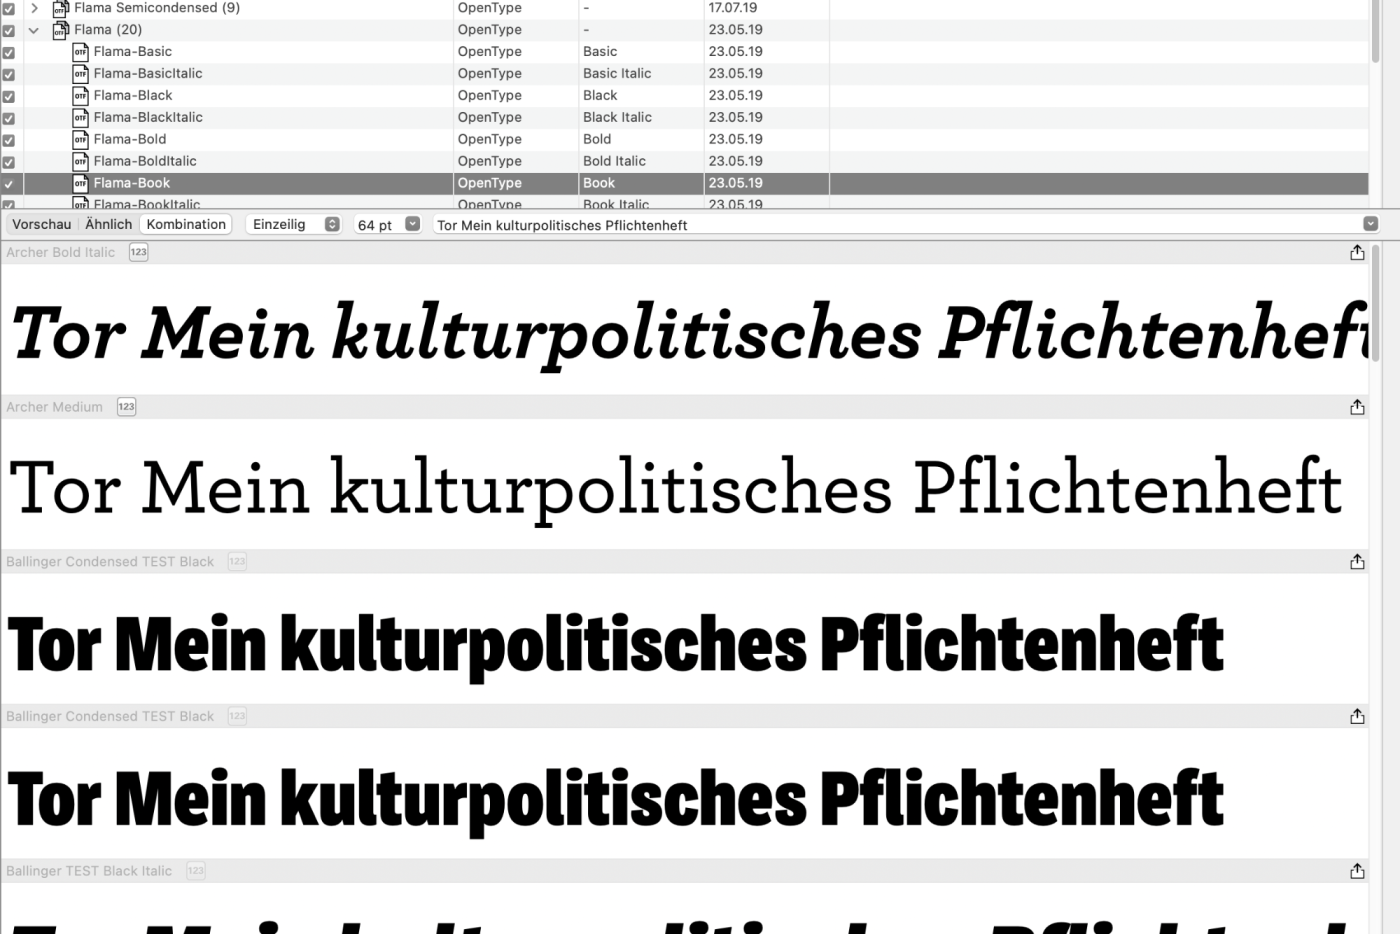Select the Flama-Bold font name
The width and height of the screenshot is (1400, 934).
tap(130, 140)
